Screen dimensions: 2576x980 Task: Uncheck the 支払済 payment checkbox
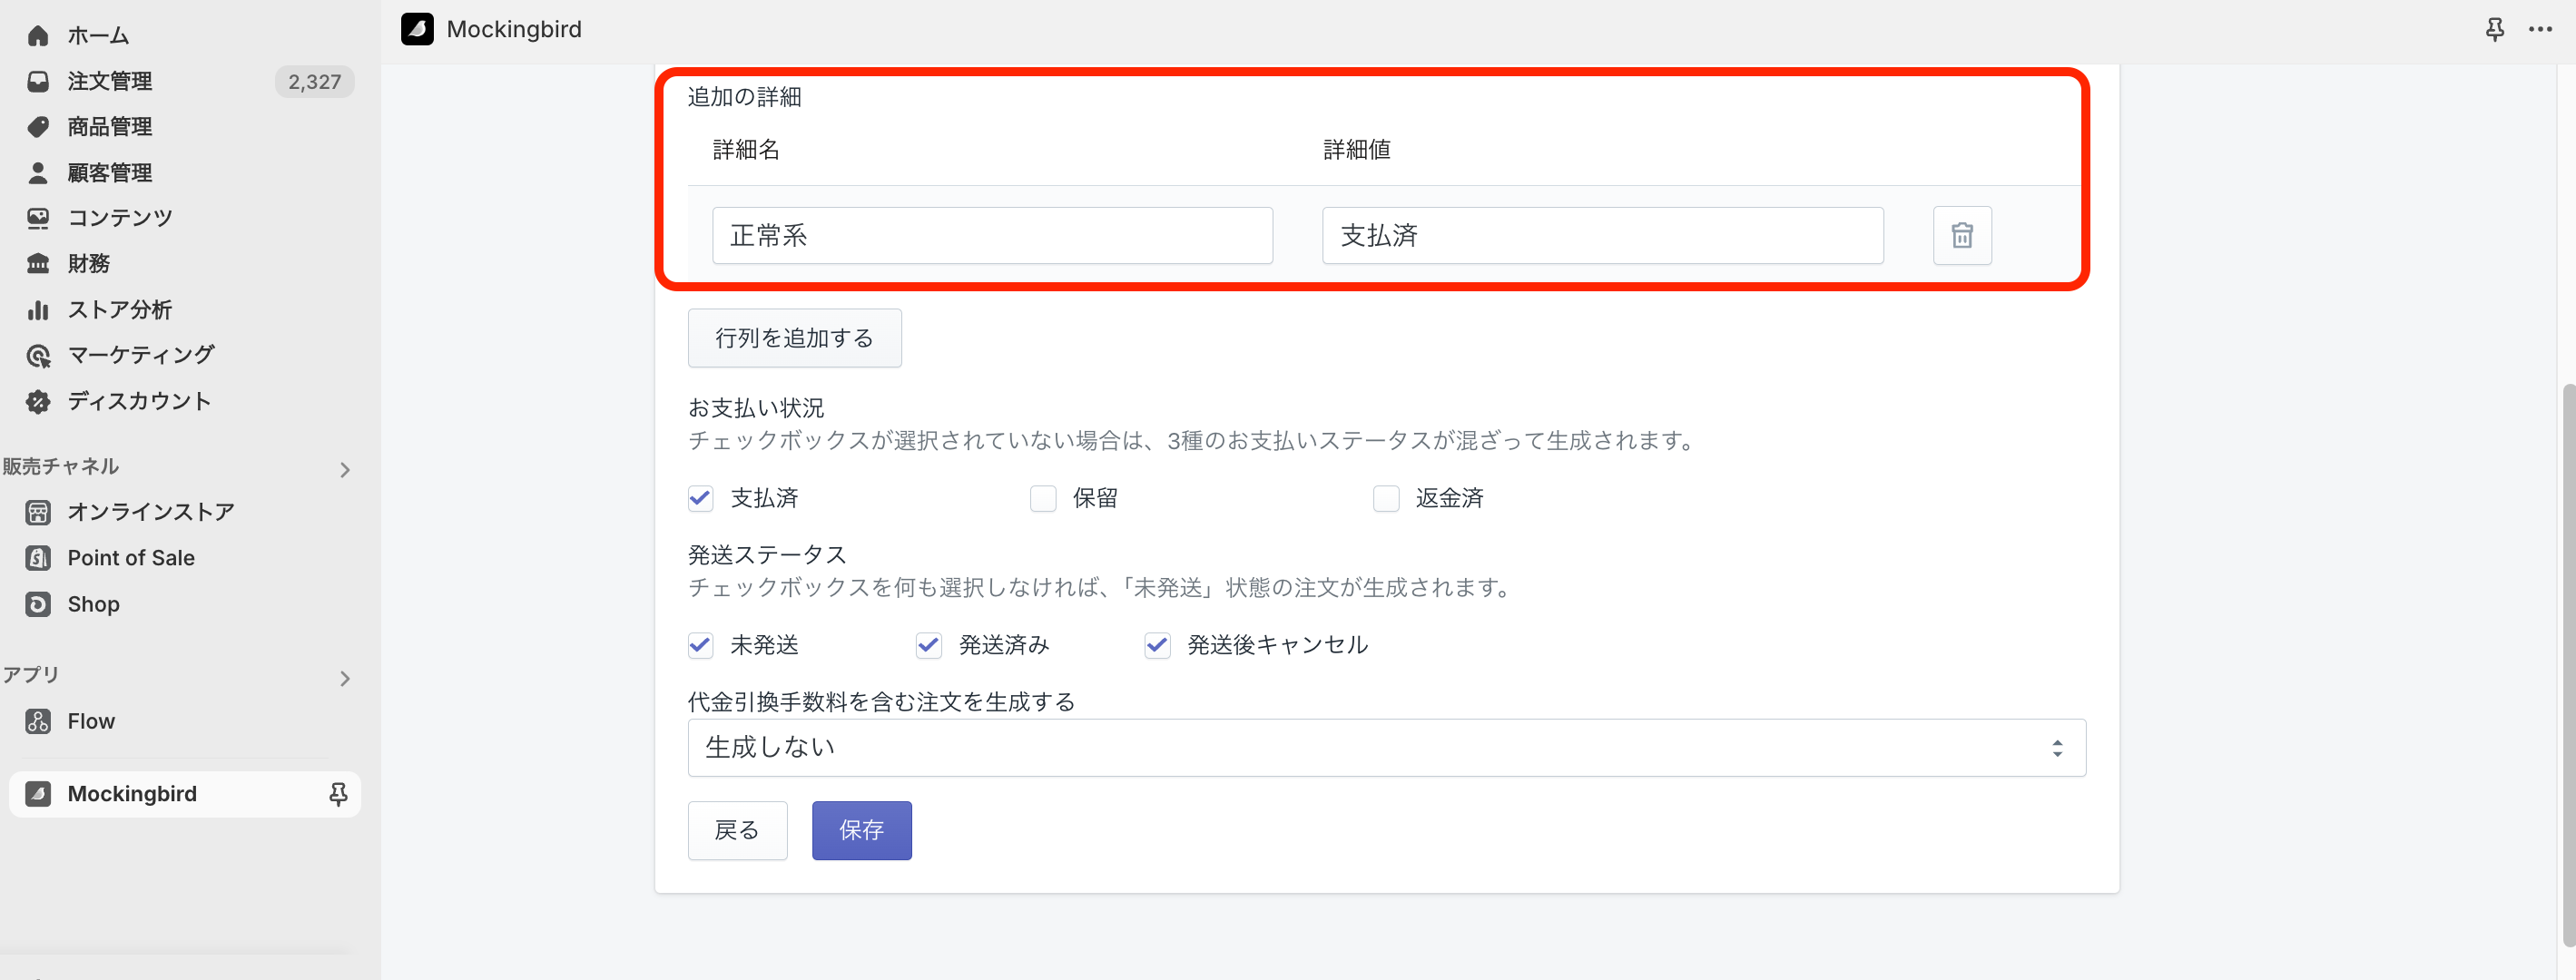click(701, 498)
